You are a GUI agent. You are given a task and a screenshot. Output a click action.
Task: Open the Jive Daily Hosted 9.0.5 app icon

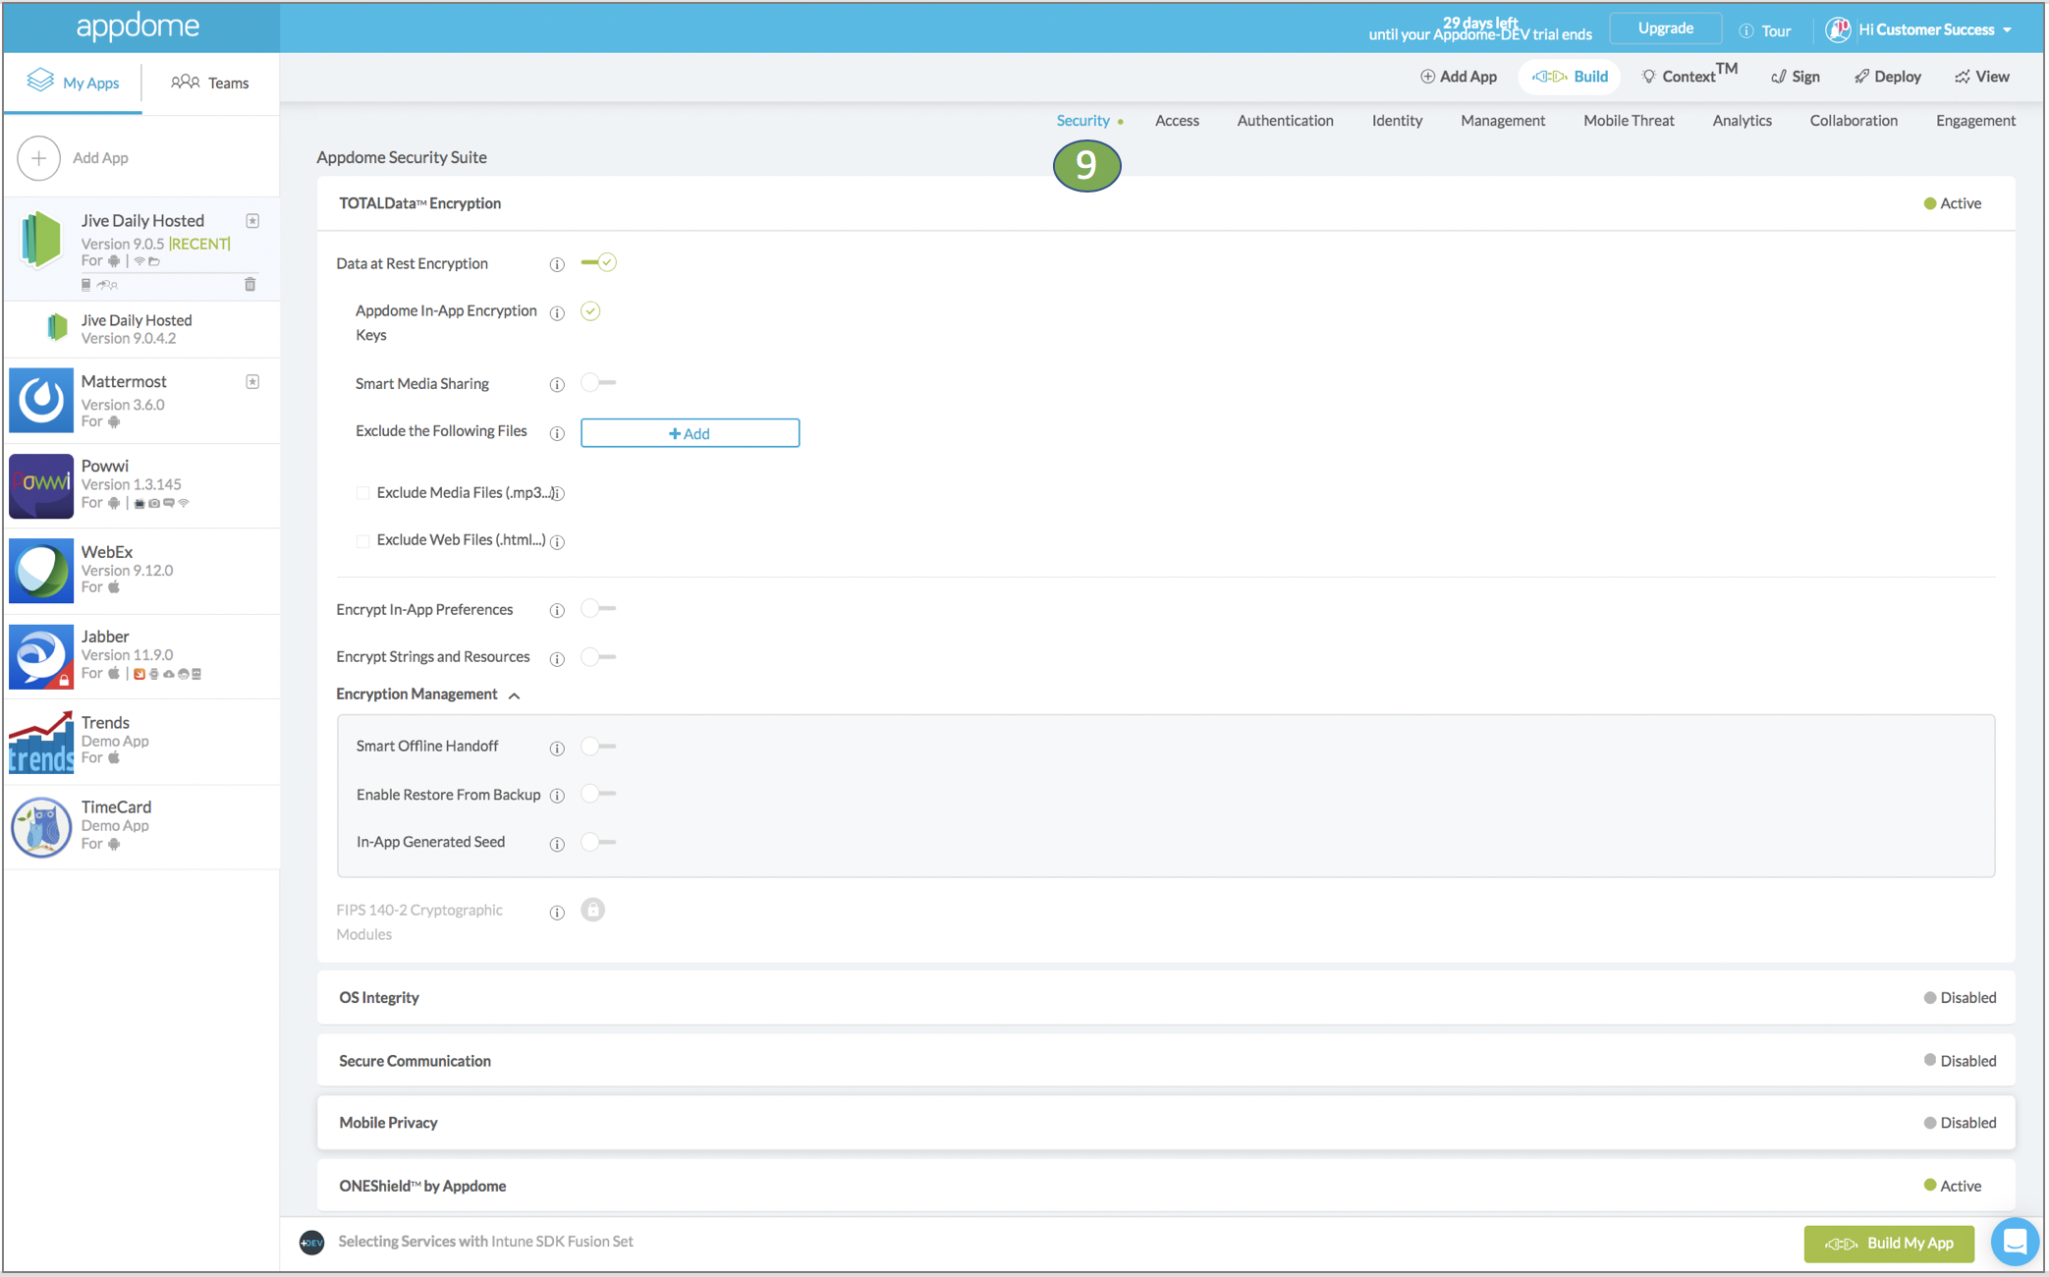pos(42,239)
